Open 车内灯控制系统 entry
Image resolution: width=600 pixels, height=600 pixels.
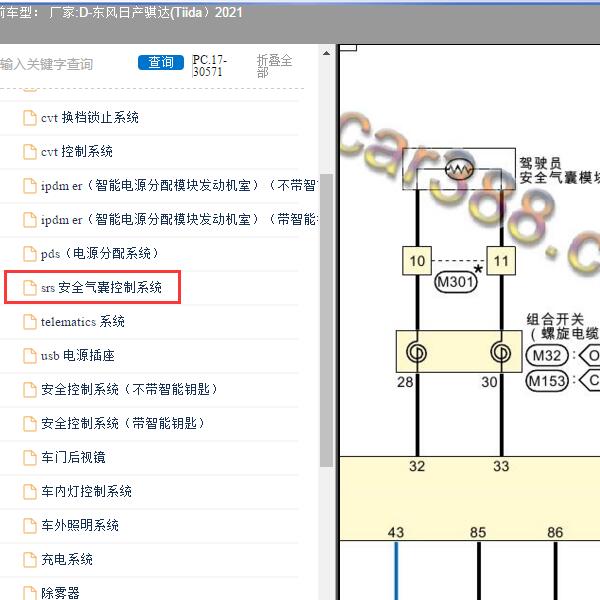coord(86,491)
